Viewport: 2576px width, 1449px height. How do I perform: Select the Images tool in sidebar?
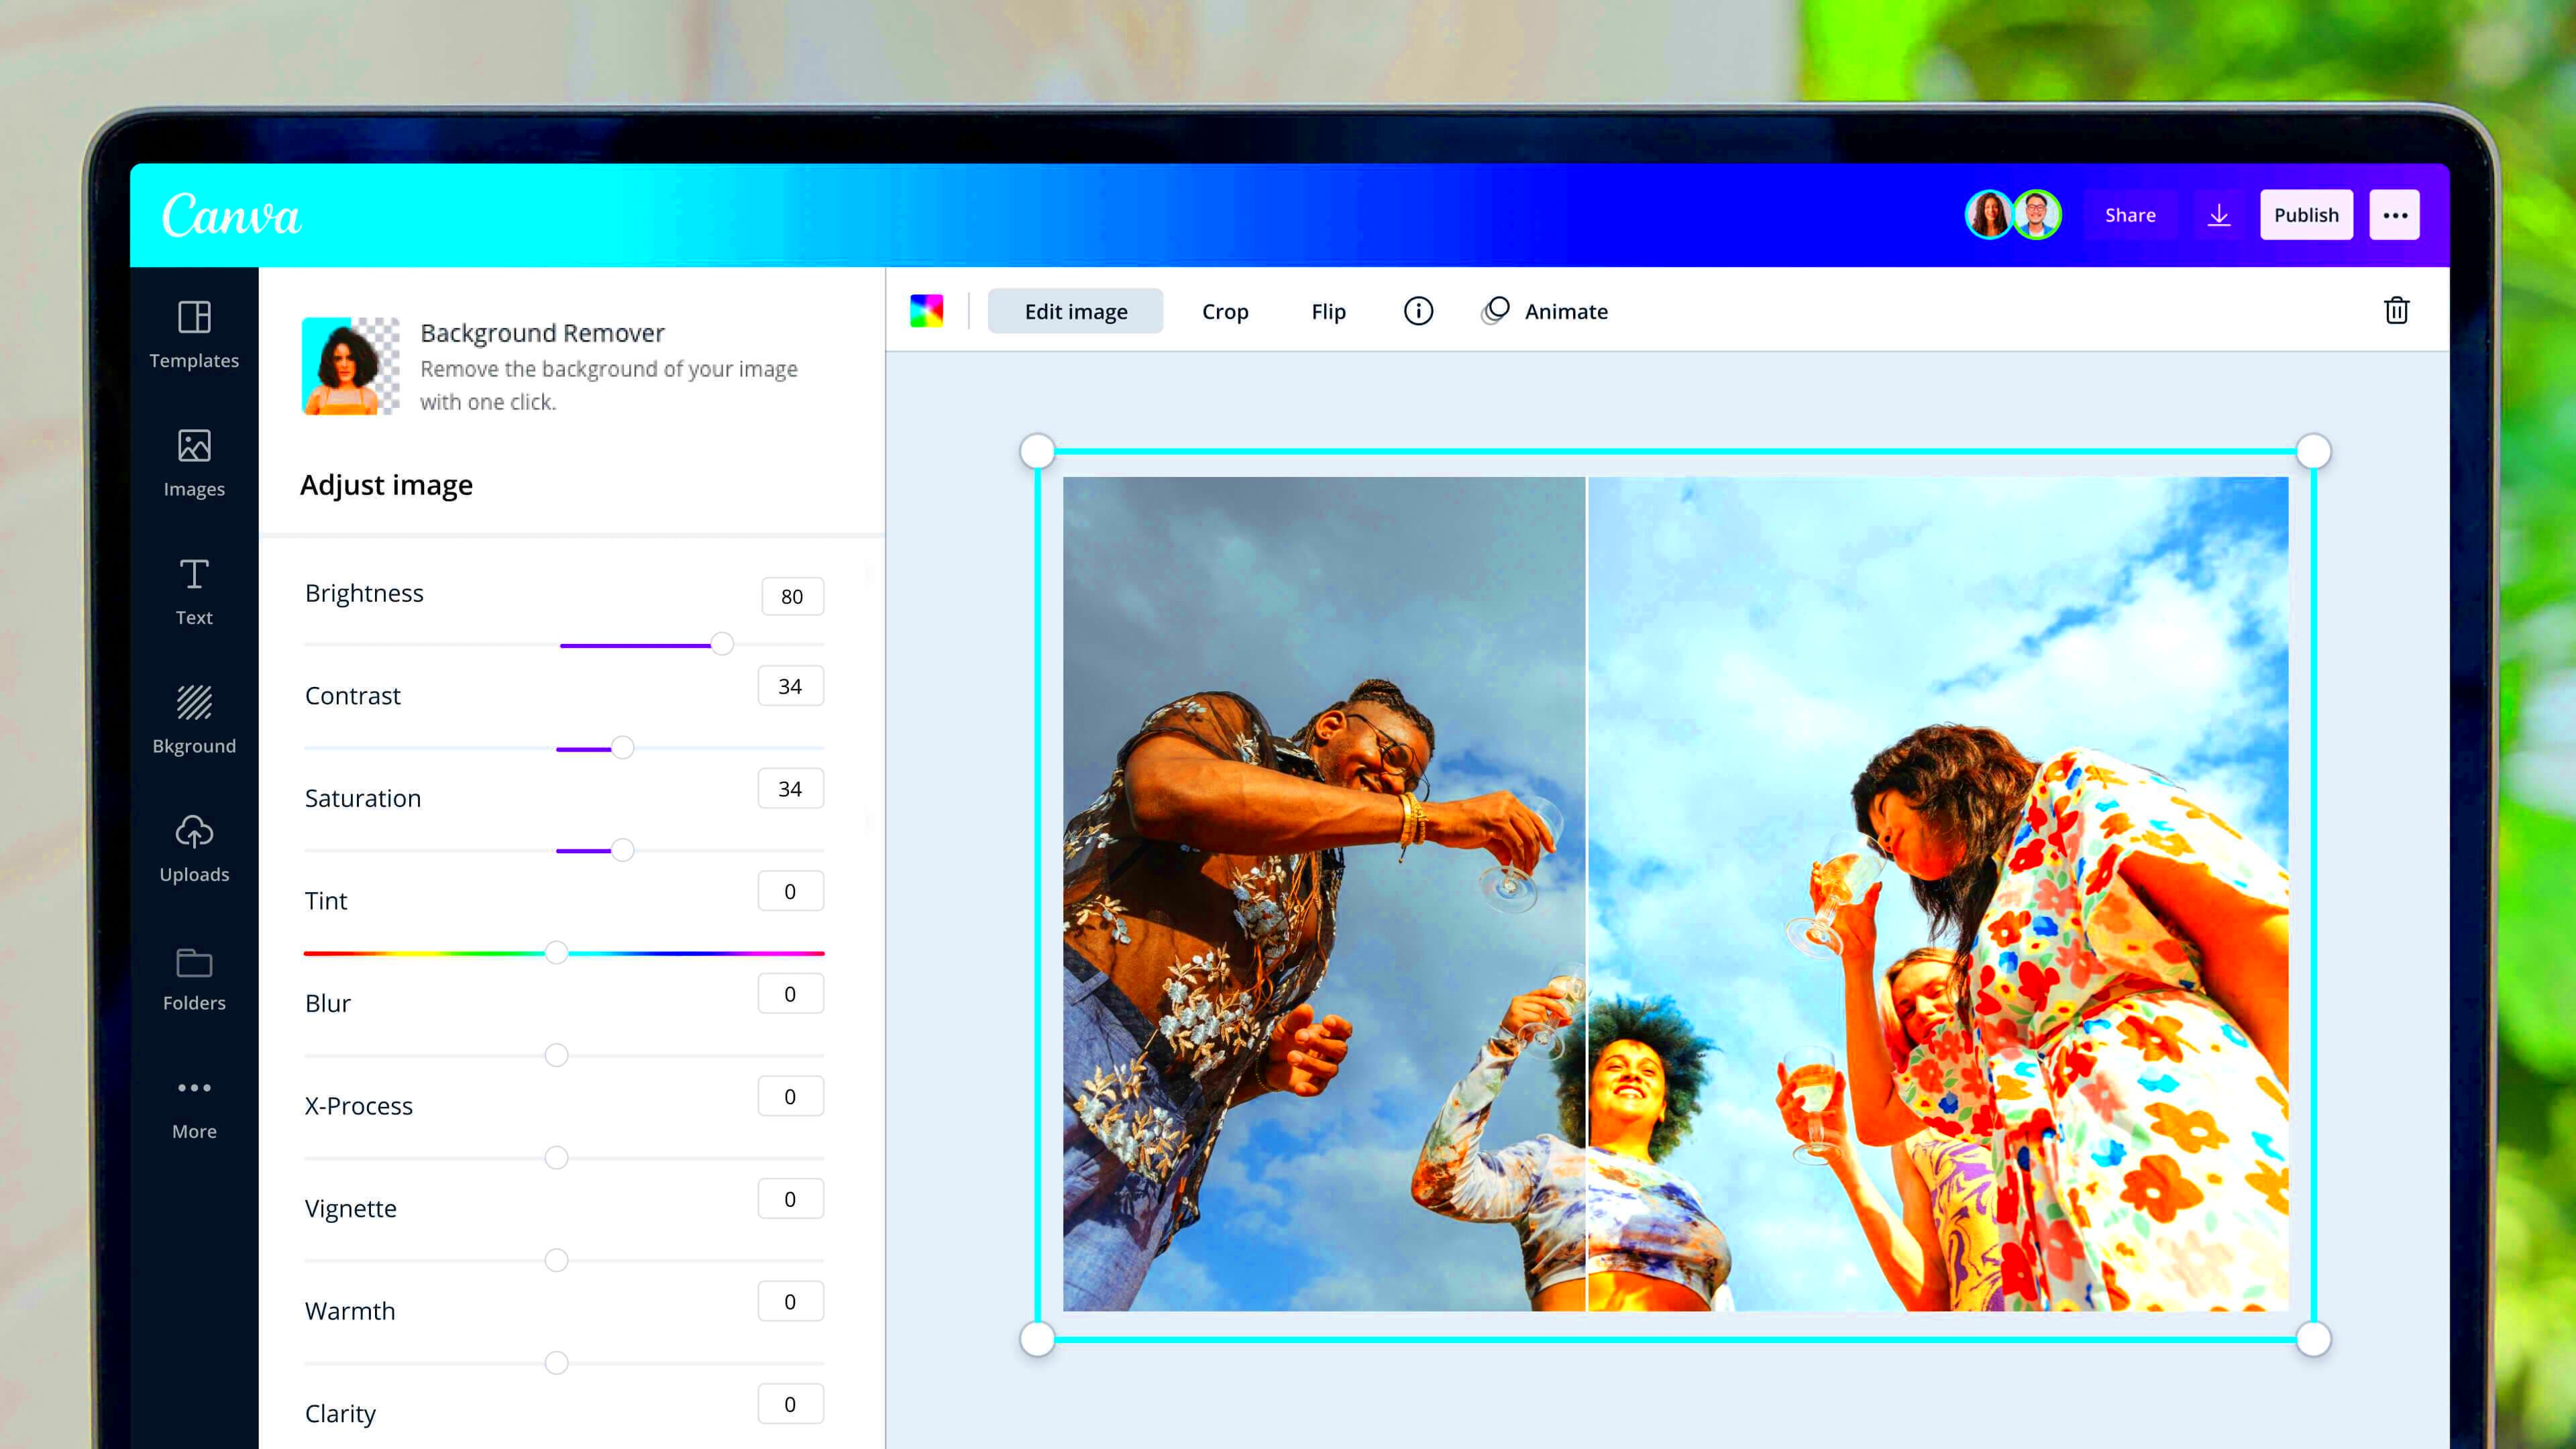(x=195, y=462)
